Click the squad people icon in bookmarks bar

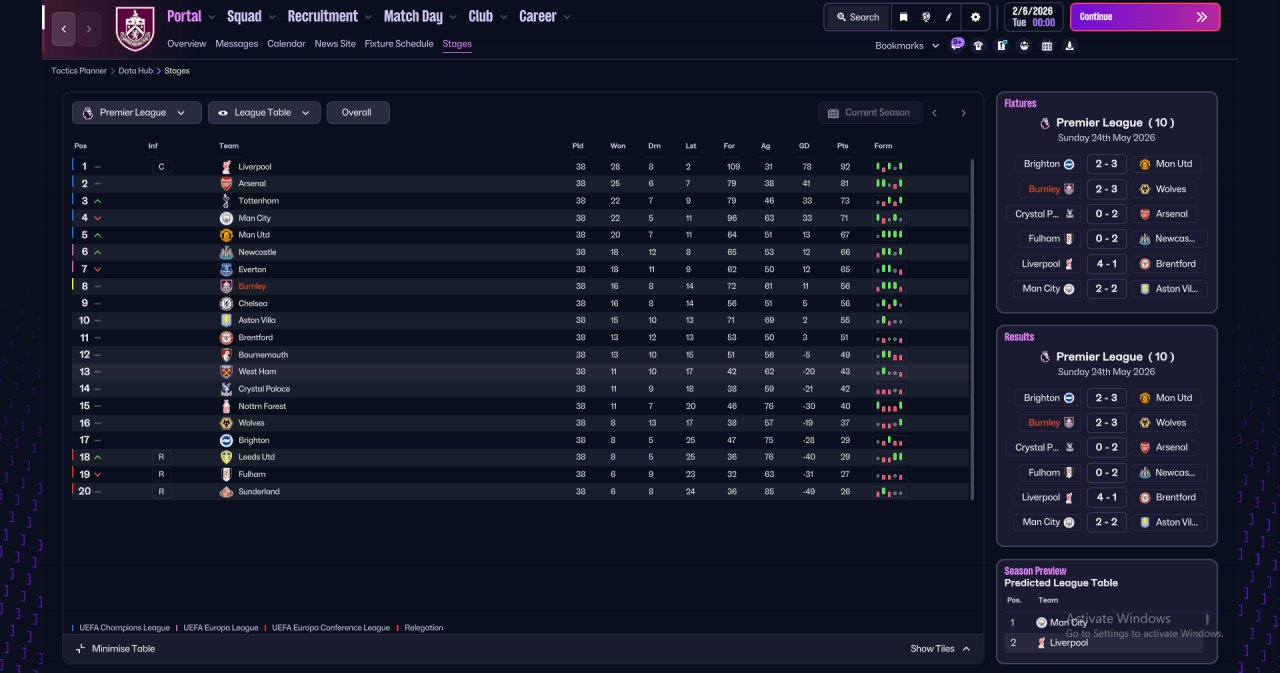coord(1024,45)
